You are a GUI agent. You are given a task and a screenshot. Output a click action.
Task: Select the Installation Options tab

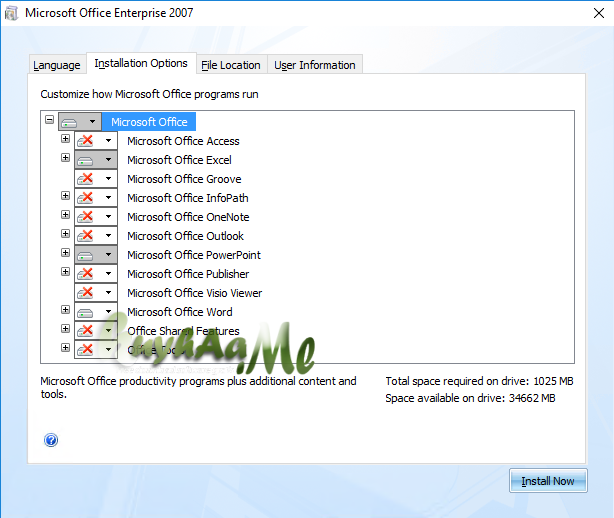click(141, 63)
